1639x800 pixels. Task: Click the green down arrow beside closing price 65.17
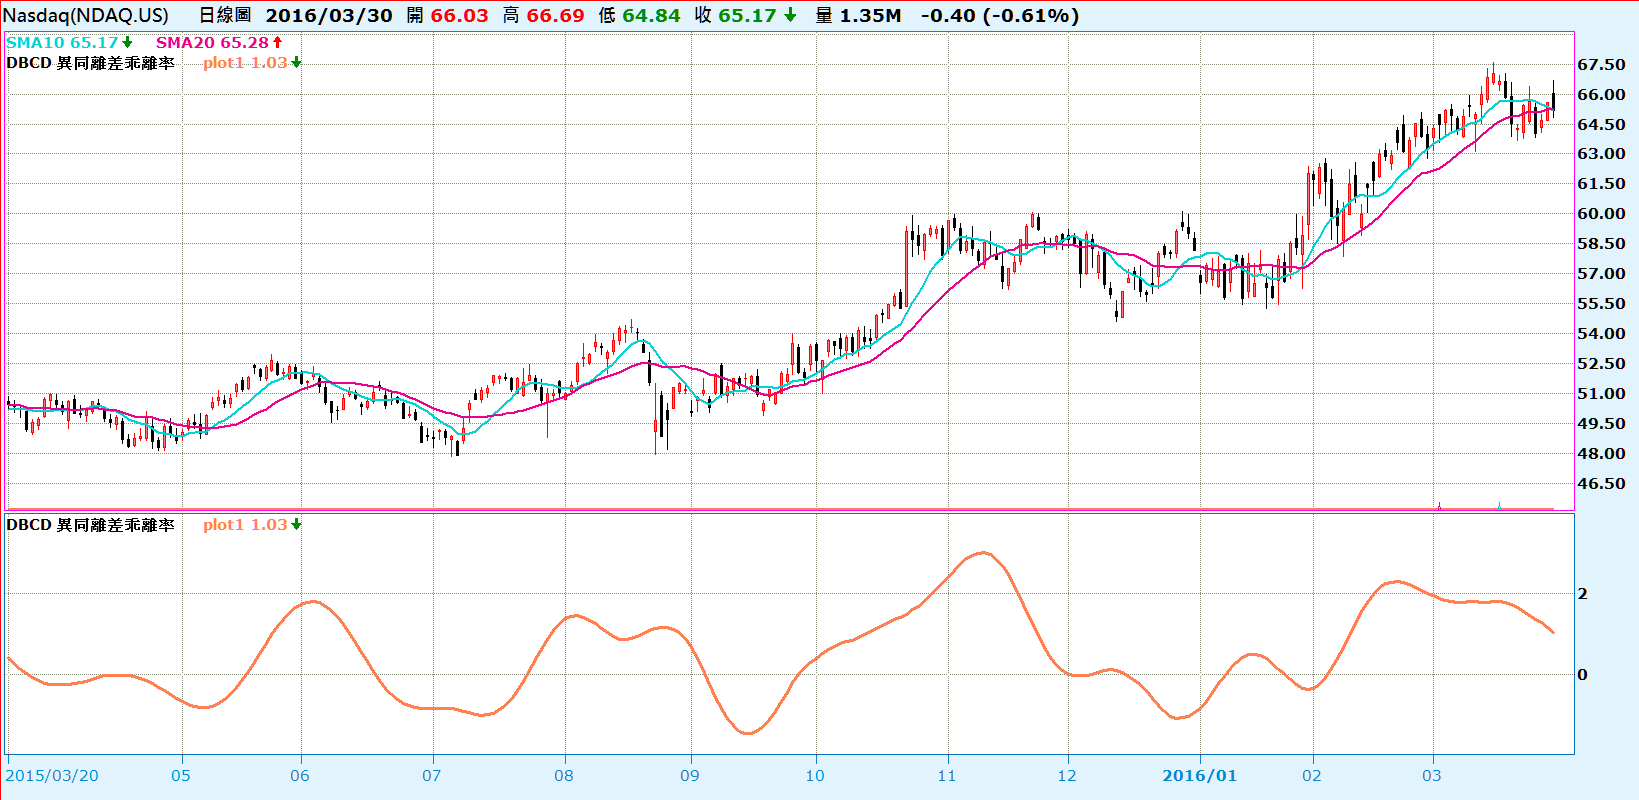pos(790,15)
